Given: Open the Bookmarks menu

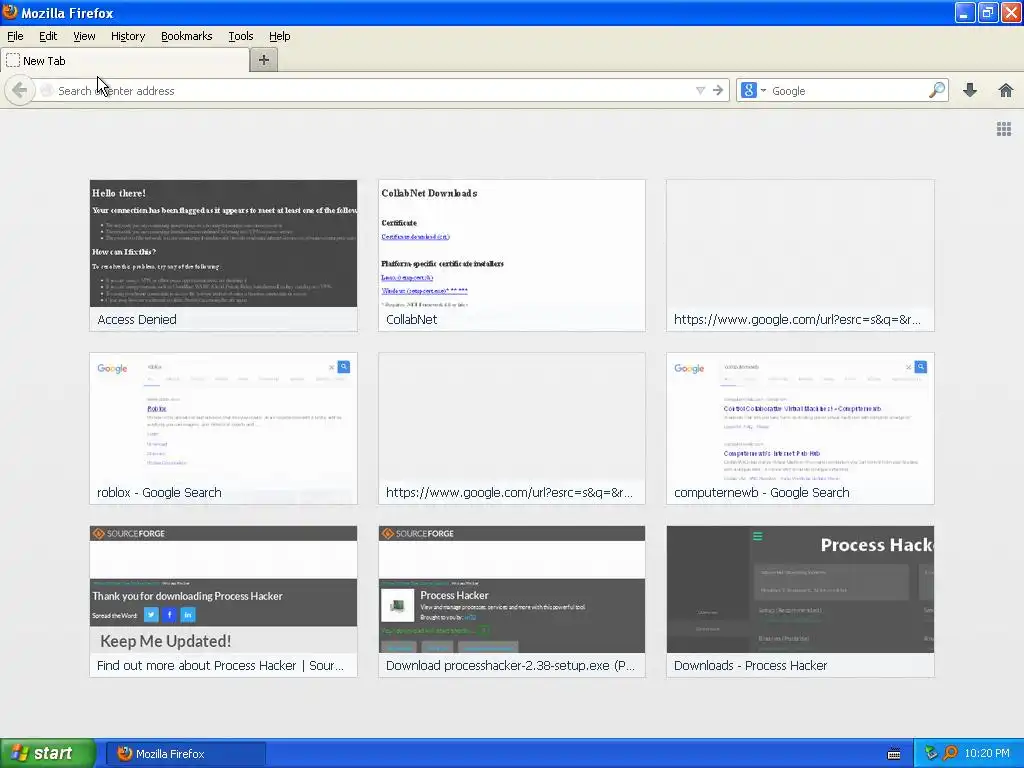Looking at the screenshot, I should pos(187,36).
